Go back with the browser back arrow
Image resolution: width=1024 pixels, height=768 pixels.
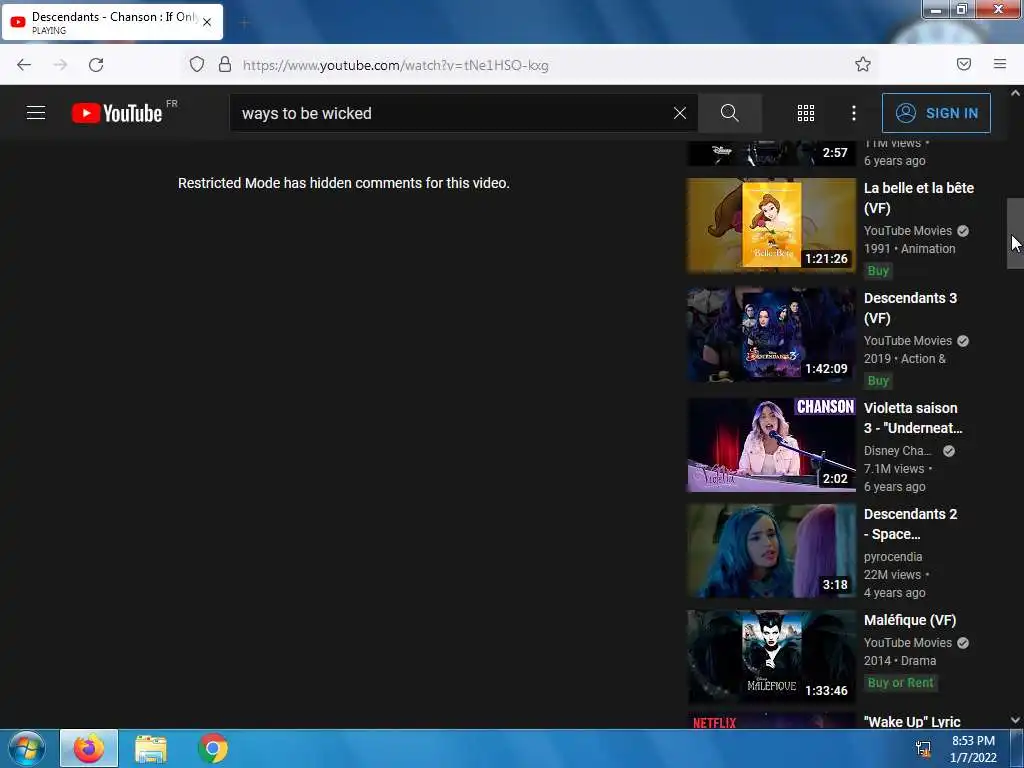pyautogui.click(x=24, y=65)
